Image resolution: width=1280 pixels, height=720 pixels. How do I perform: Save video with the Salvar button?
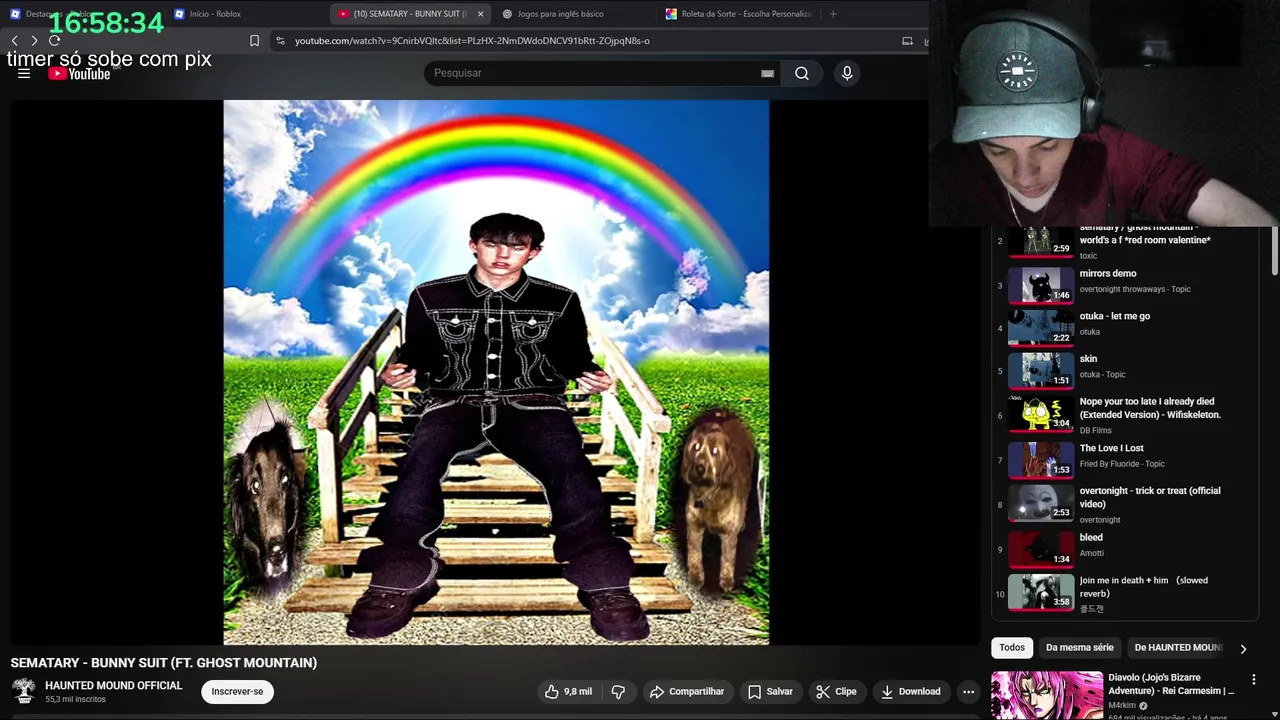(770, 691)
